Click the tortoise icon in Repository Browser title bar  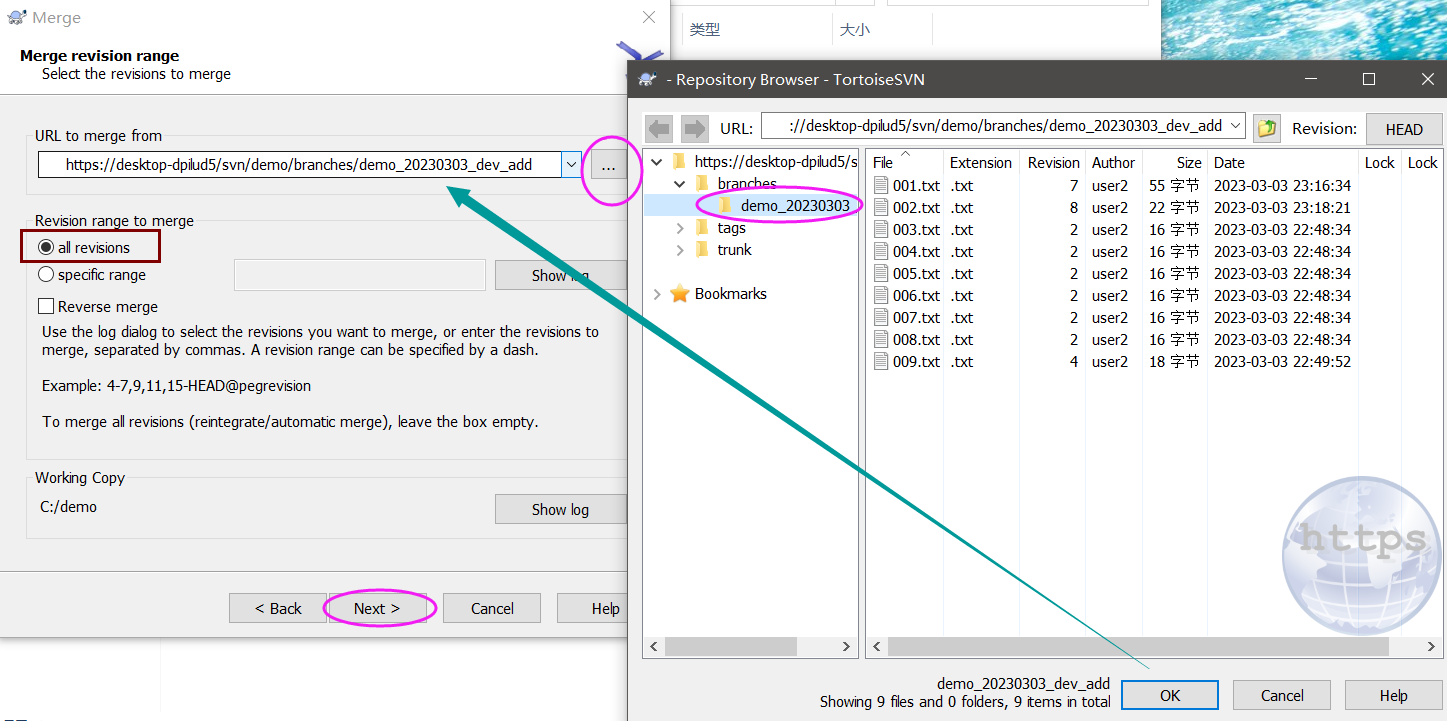[648, 79]
